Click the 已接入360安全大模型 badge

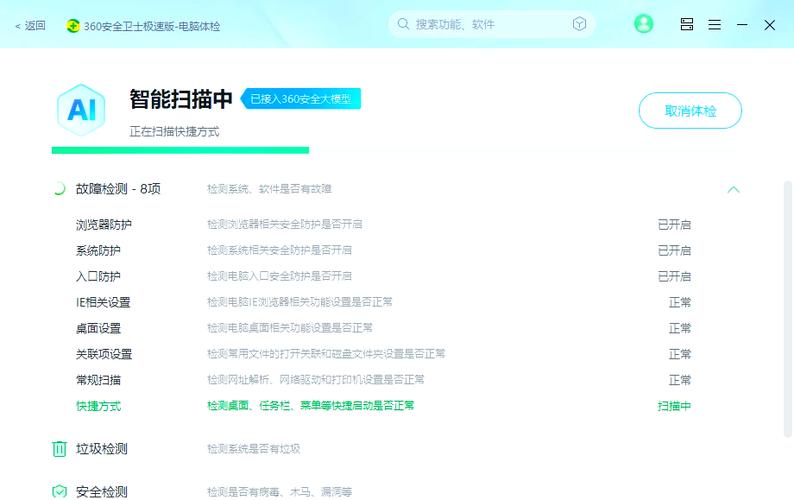301,98
